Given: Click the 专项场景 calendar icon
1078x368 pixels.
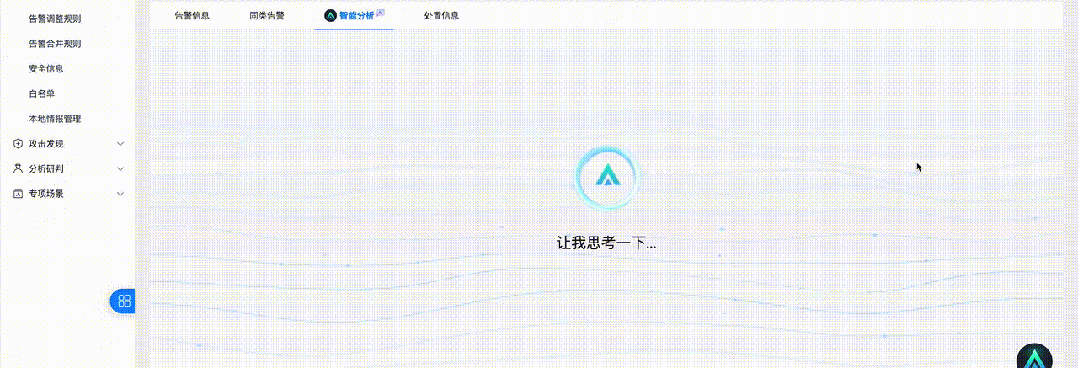Looking at the screenshot, I should (x=18, y=194).
